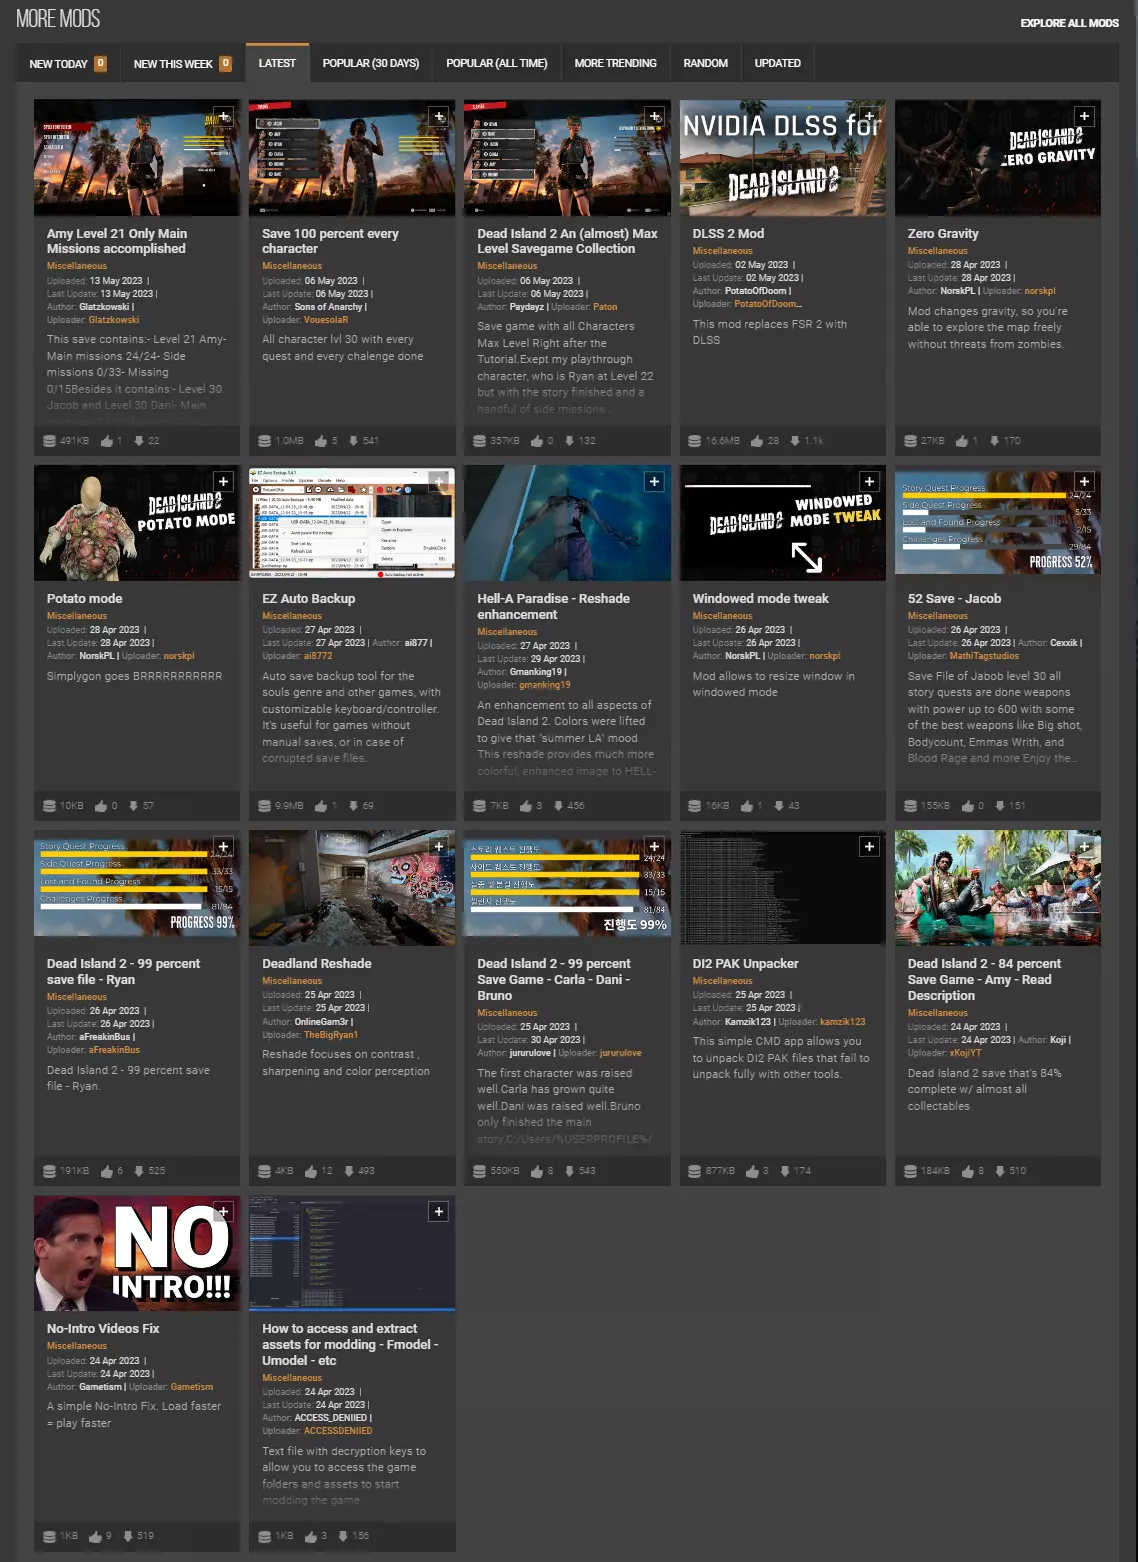The image size is (1138, 1562).
Task: Open the Popular (30 Days) tab
Action: pyautogui.click(x=371, y=63)
